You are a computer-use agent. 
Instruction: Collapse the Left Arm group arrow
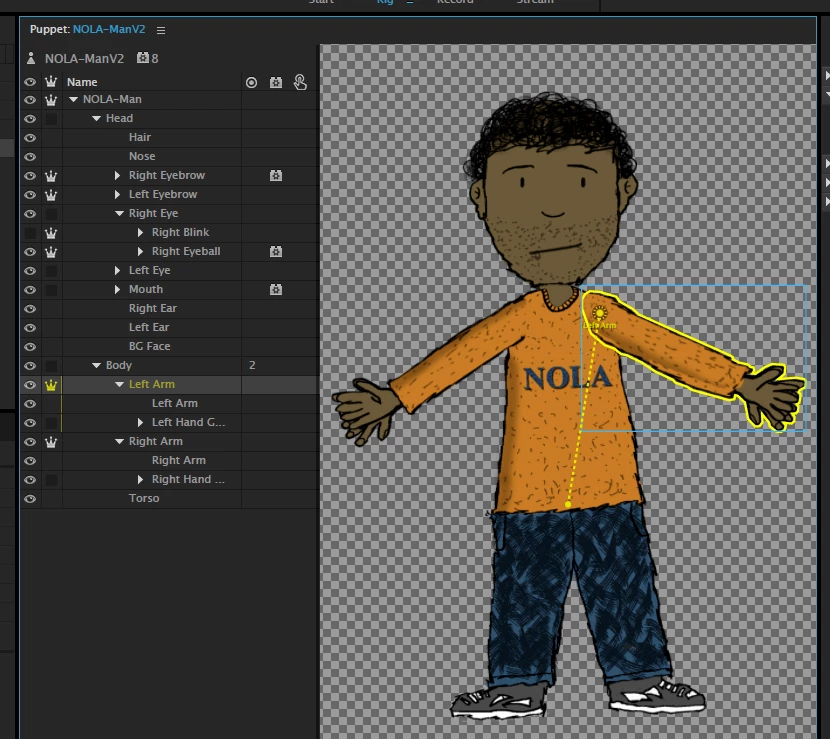[119, 384]
